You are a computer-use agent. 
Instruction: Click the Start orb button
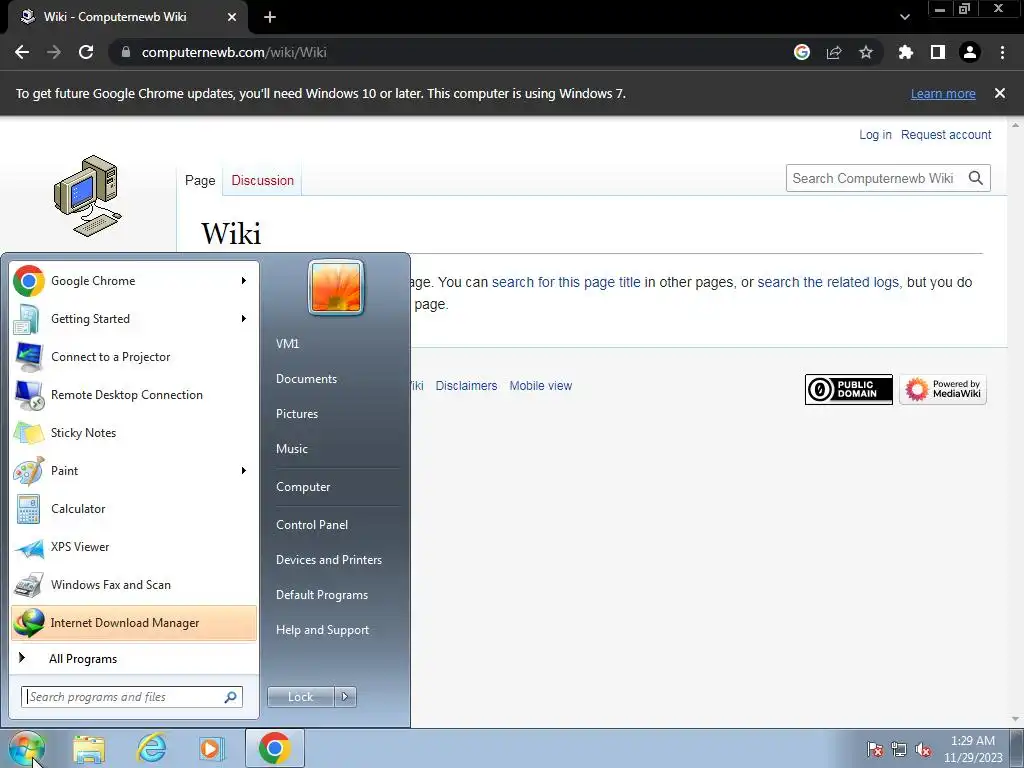click(x=27, y=748)
